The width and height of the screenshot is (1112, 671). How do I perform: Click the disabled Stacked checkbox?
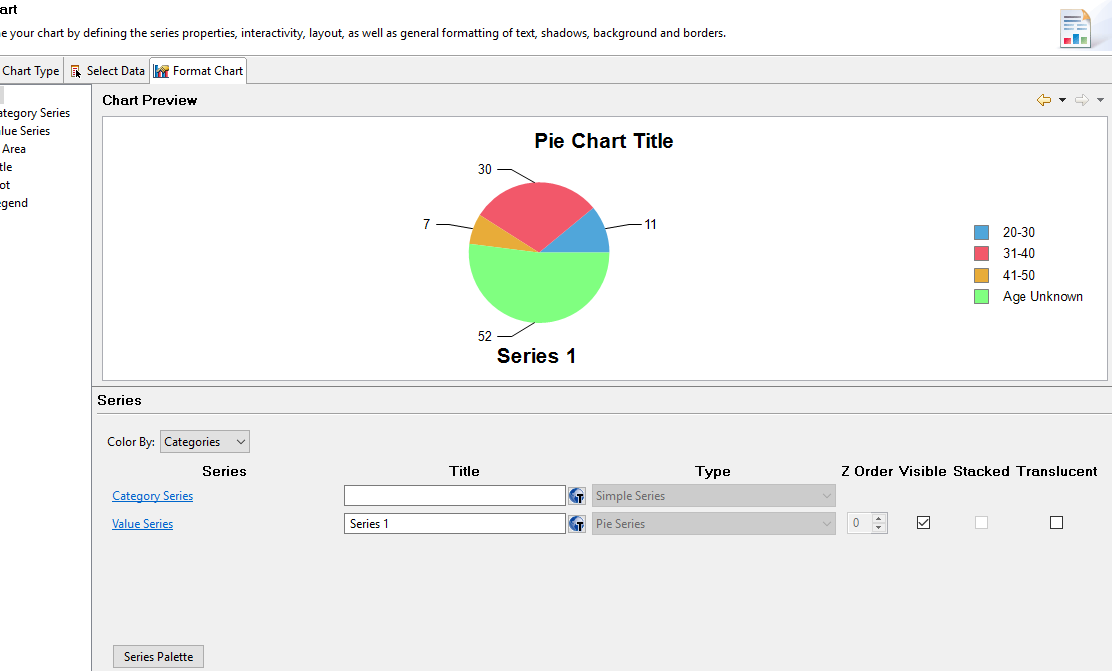click(982, 523)
